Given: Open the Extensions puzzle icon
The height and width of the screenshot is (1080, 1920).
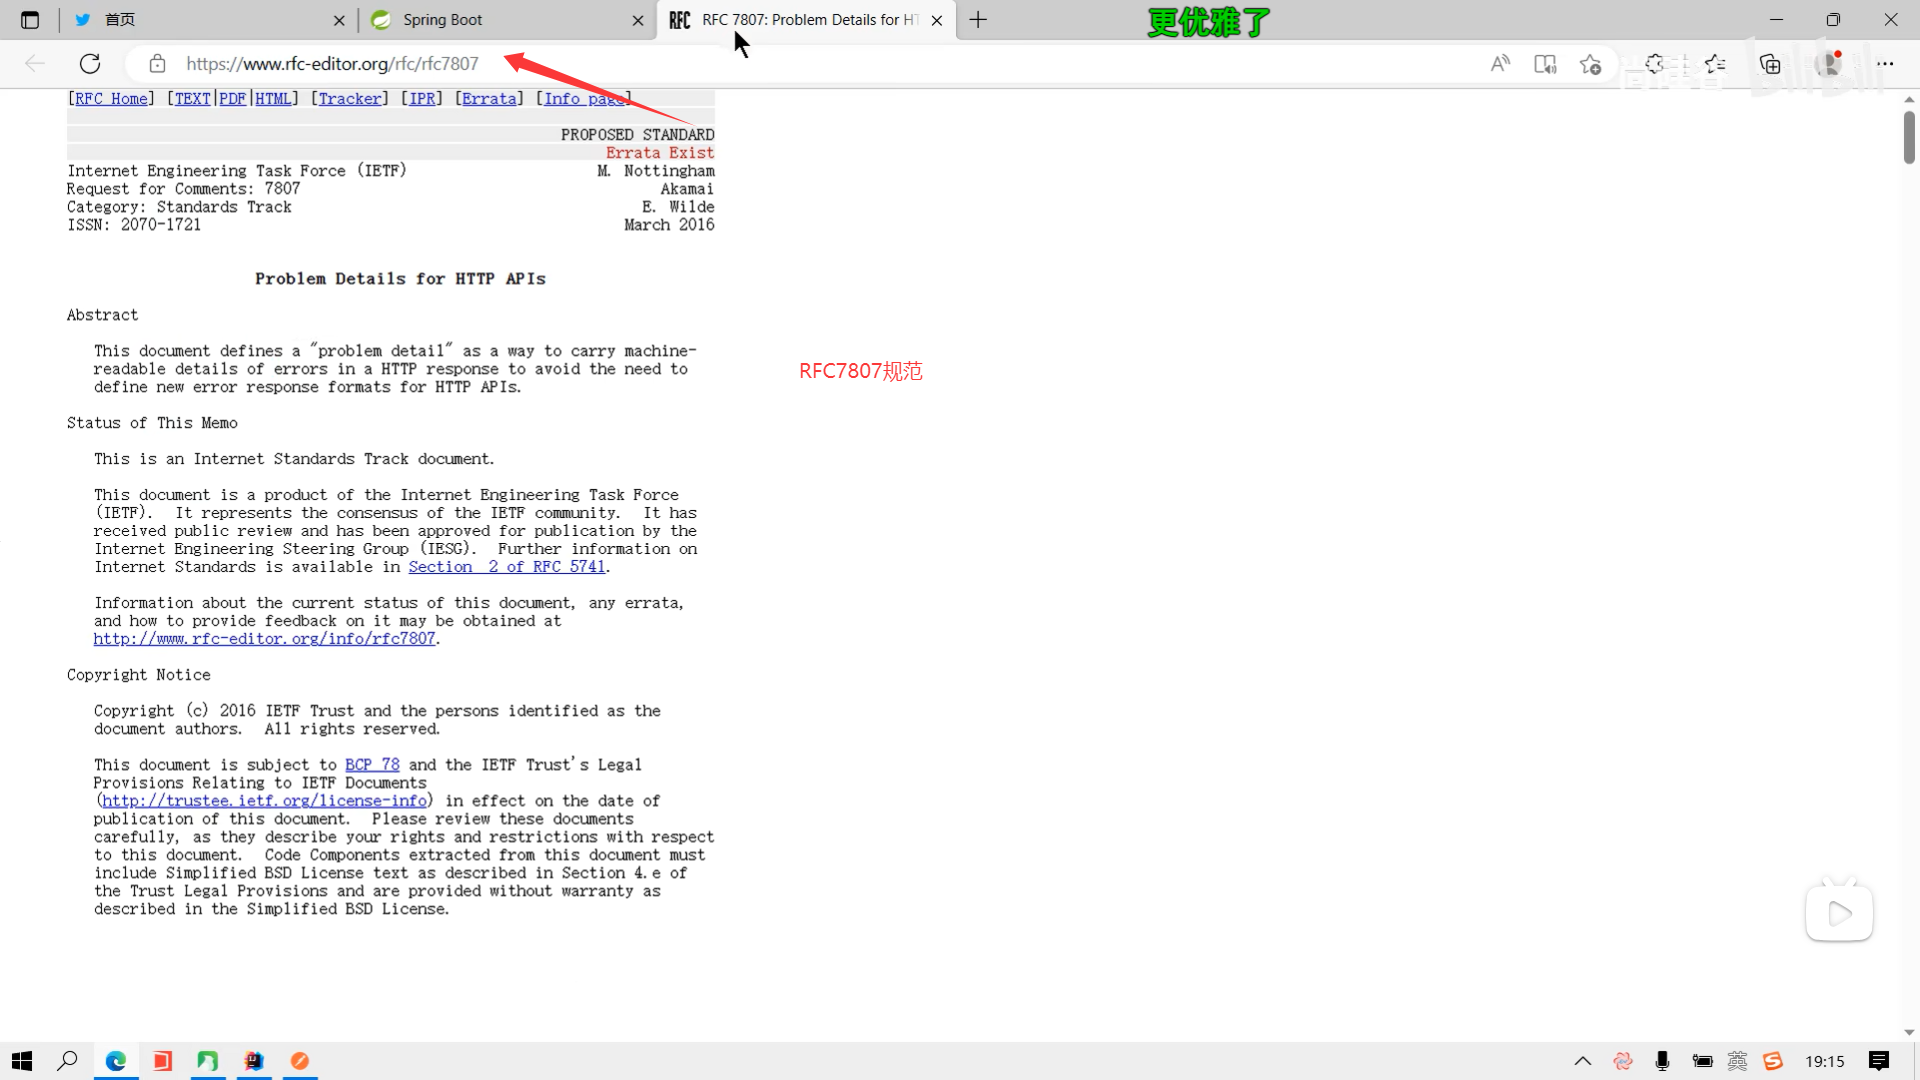Looking at the screenshot, I should pos(1655,64).
